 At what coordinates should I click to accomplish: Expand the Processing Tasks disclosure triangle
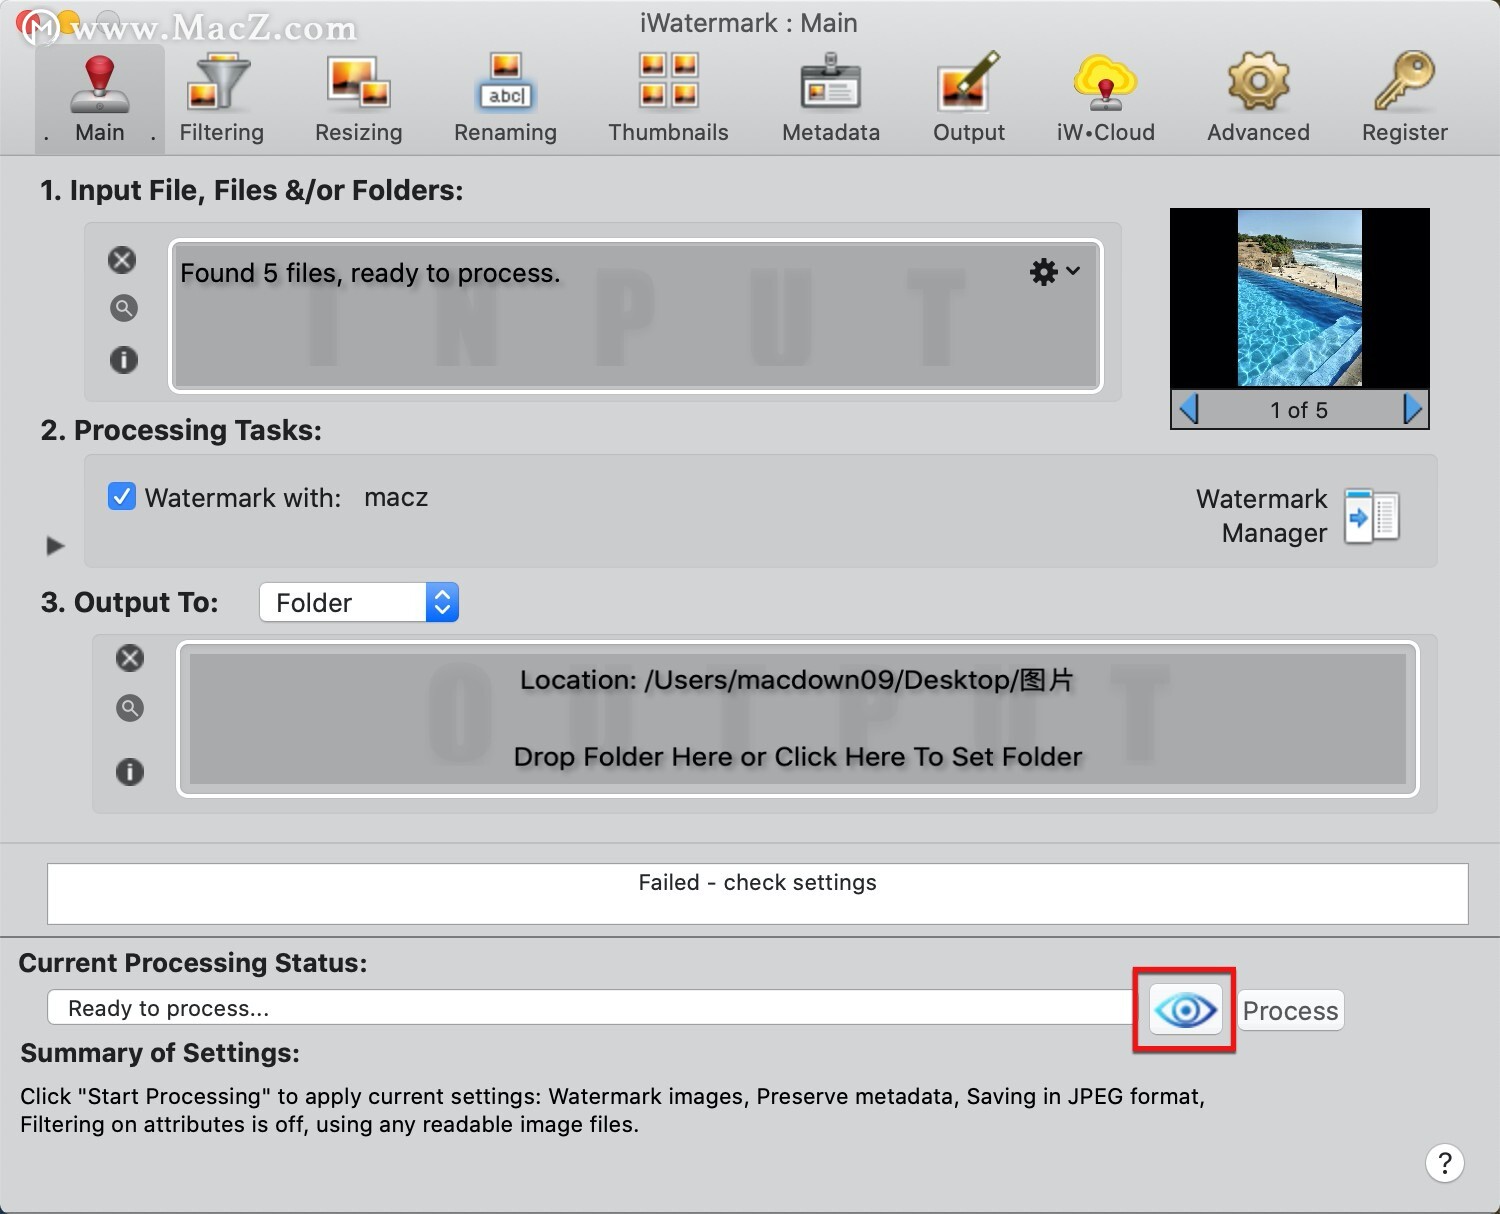pos(55,546)
